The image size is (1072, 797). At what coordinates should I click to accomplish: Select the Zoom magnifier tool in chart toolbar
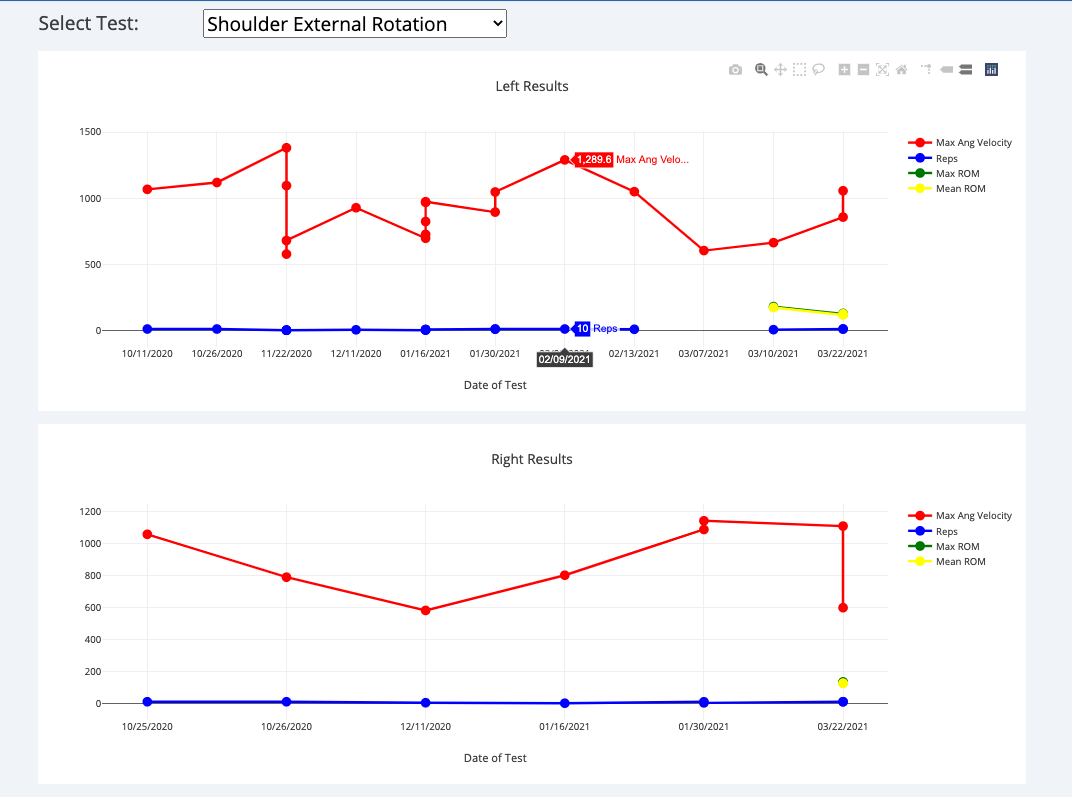(x=761, y=70)
